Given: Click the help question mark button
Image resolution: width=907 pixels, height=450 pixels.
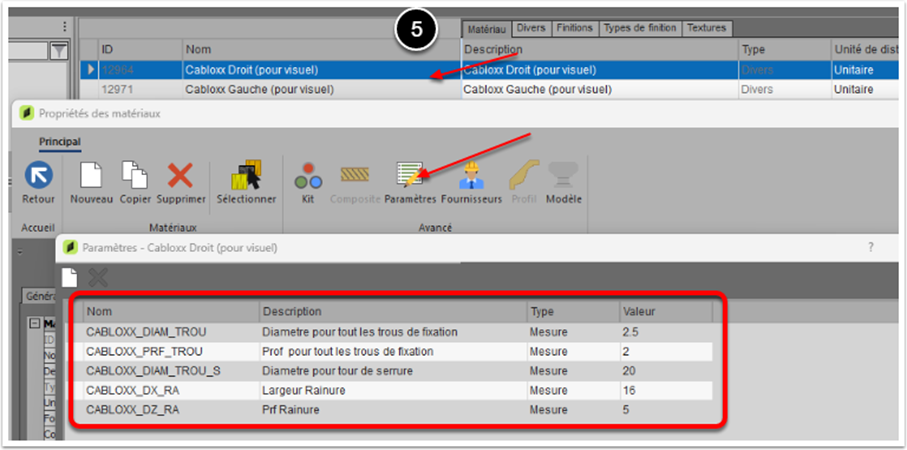Looking at the screenshot, I should 870,247.
